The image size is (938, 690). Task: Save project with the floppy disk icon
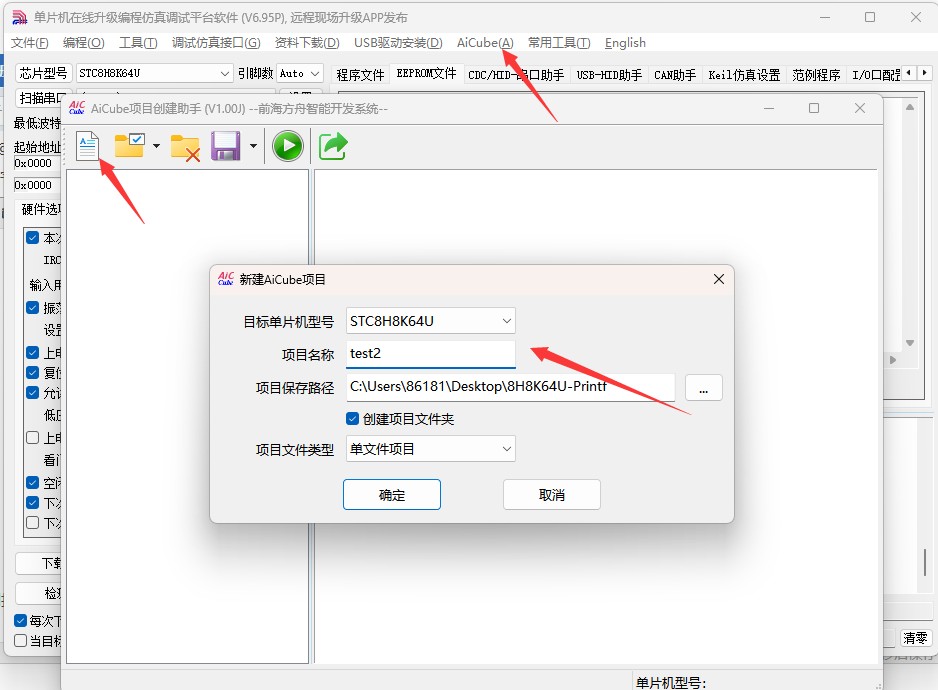tap(226, 146)
